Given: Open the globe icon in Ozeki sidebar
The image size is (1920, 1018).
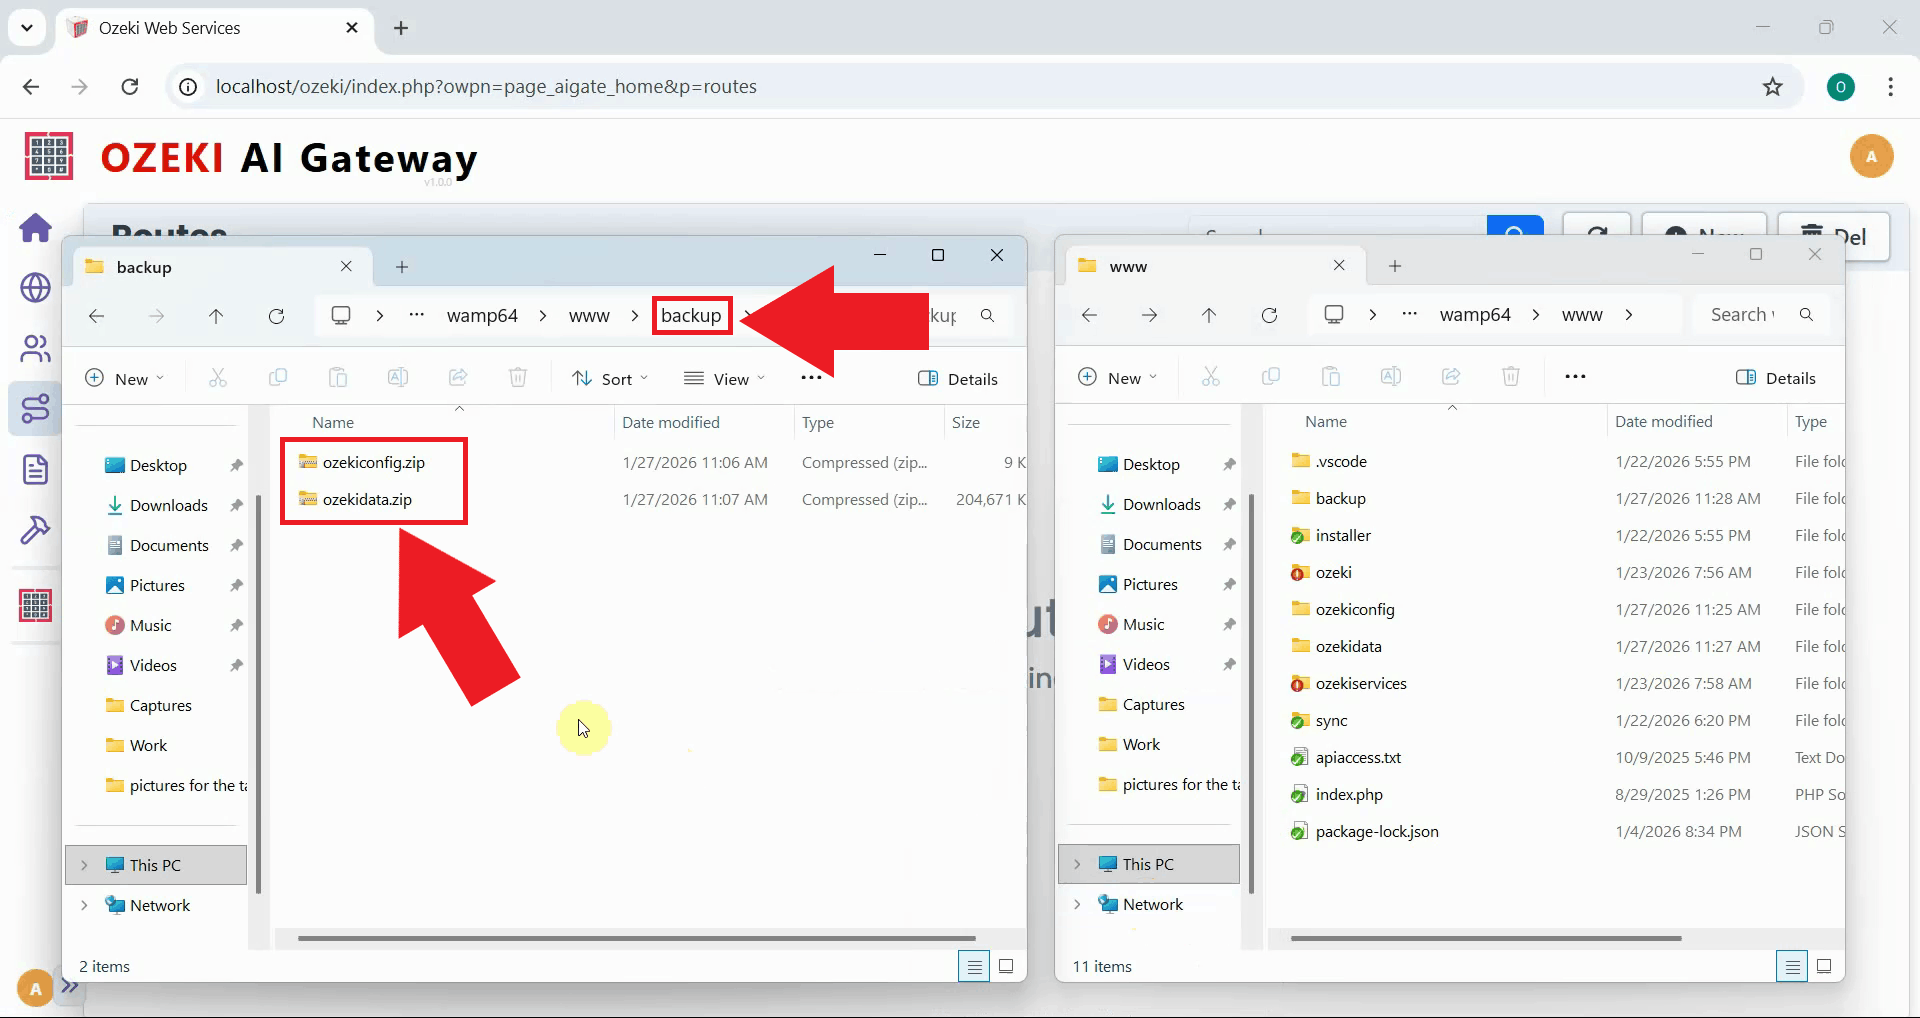Looking at the screenshot, I should (x=36, y=288).
